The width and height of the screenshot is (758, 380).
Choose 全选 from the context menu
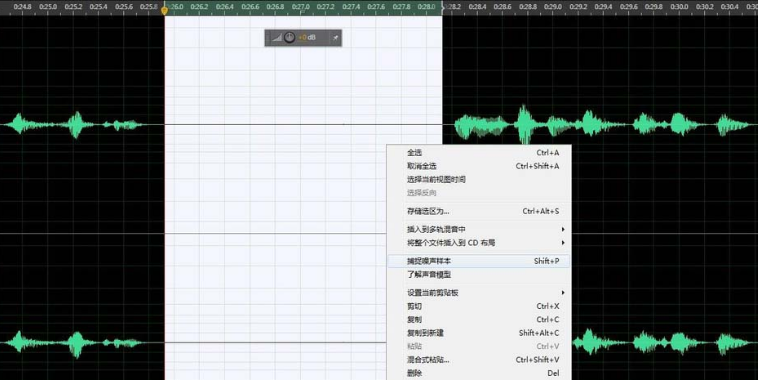point(479,153)
